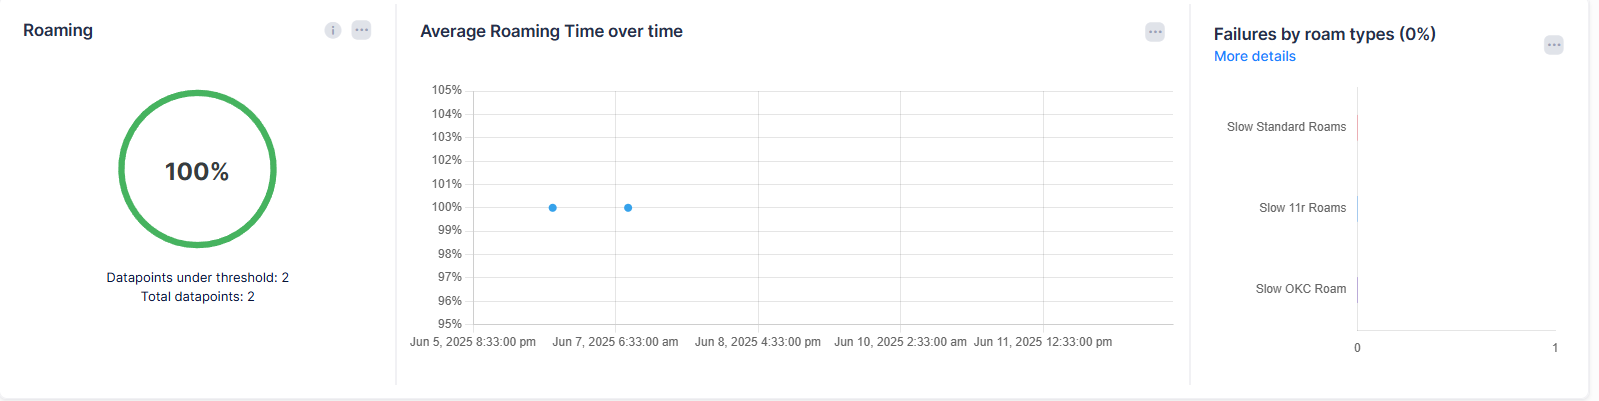Click the Jun 8, 2025 4:33:00 pm axis label
The height and width of the screenshot is (401, 1599).
pos(758,342)
